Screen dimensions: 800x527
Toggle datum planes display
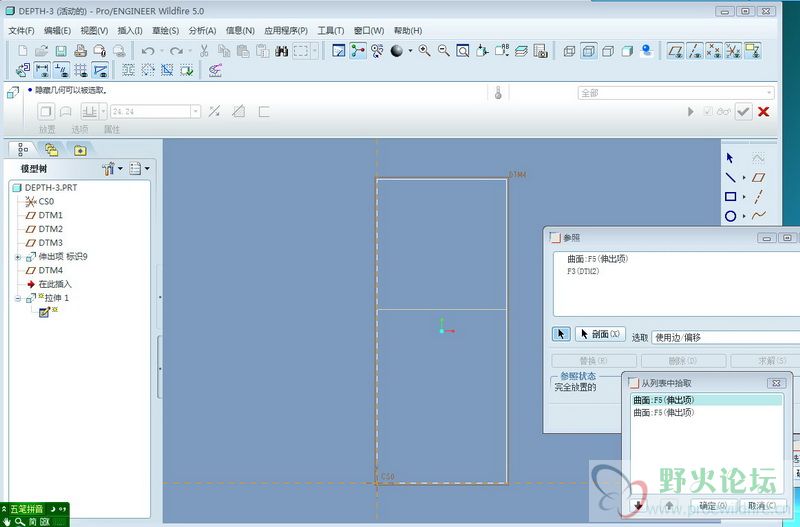[676, 51]
